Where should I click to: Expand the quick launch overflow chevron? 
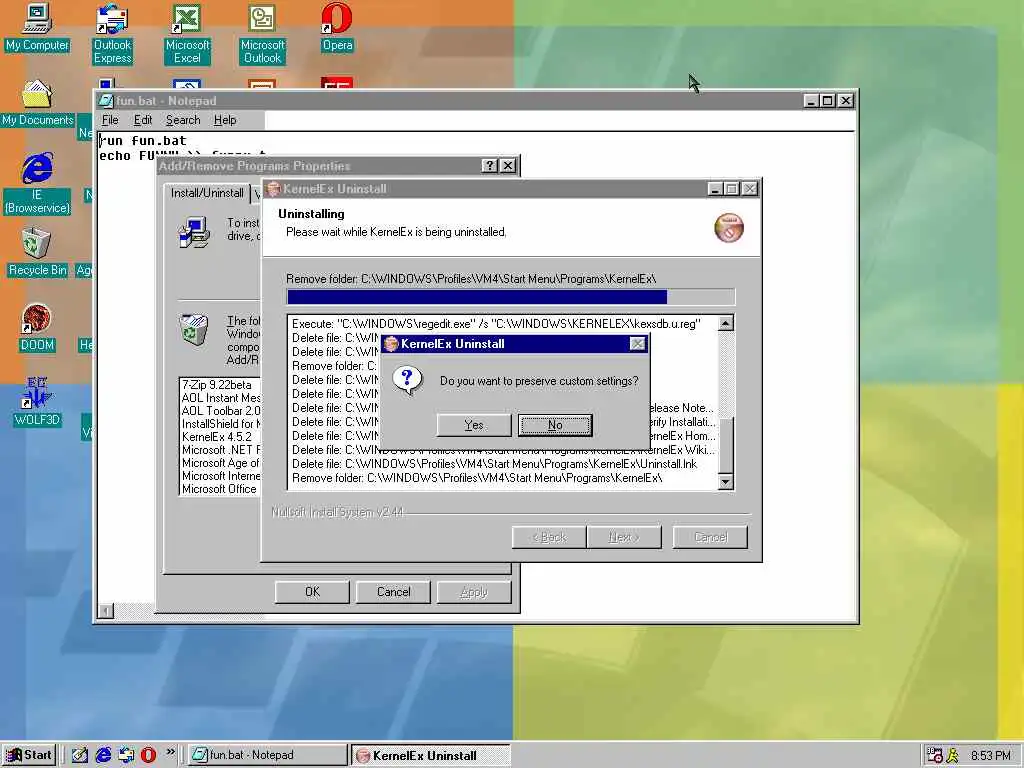tap(170, 752)
